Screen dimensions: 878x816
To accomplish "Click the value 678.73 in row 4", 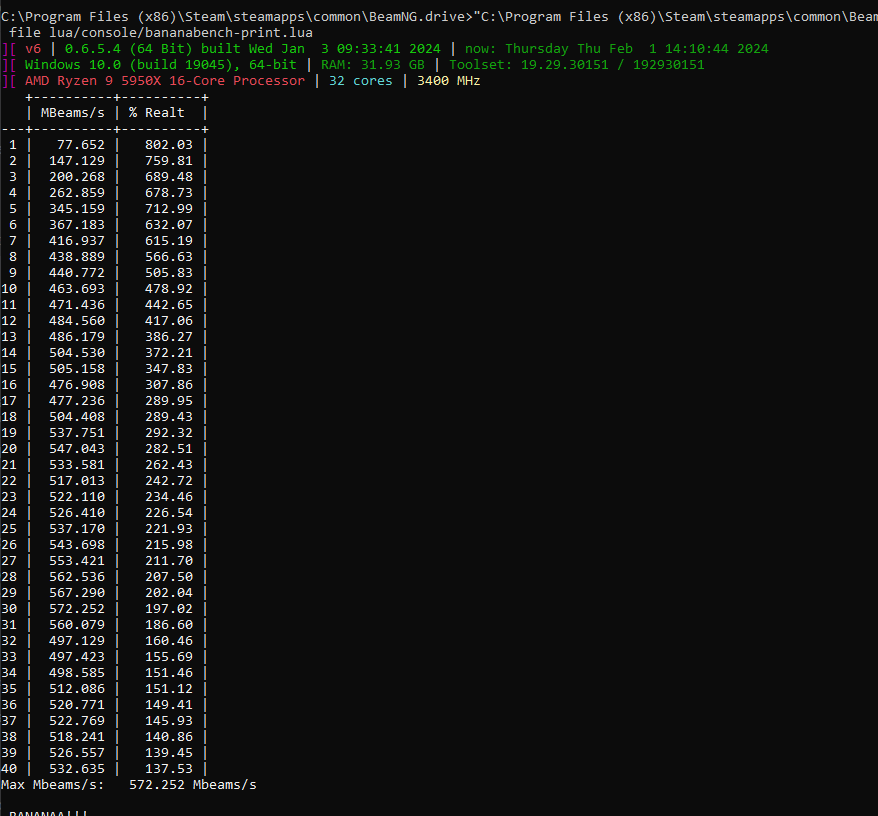I will [x=169, y=193].
